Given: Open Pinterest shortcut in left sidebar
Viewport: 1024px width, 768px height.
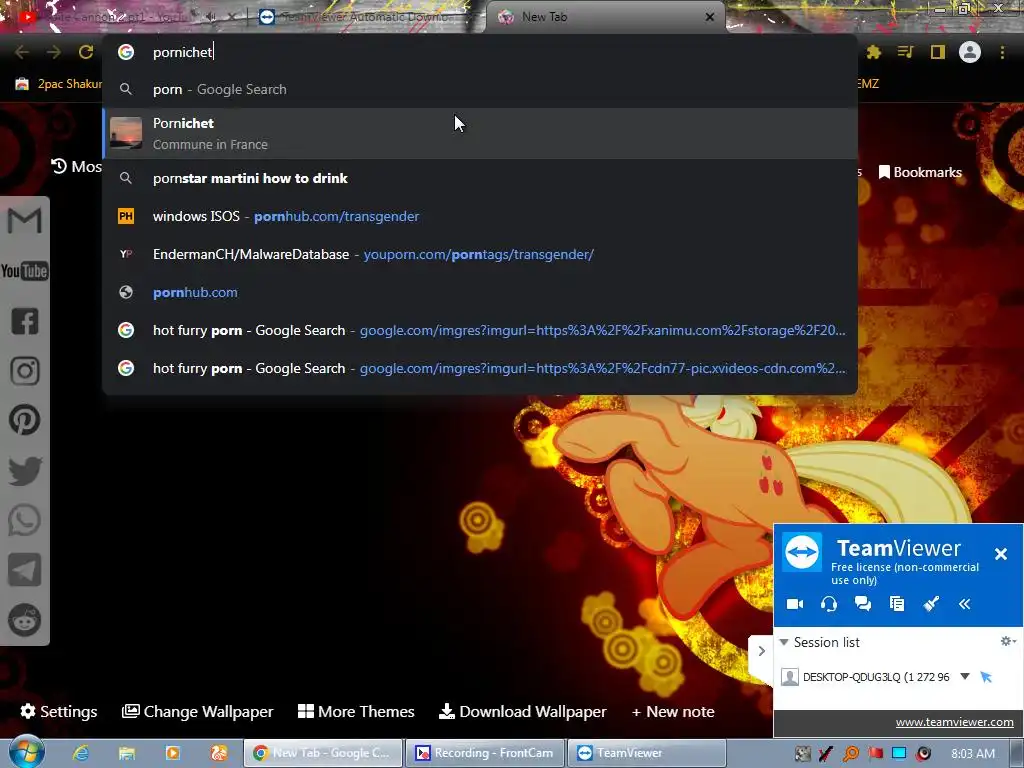Looking at the screenshot, I should coord(25,420).
